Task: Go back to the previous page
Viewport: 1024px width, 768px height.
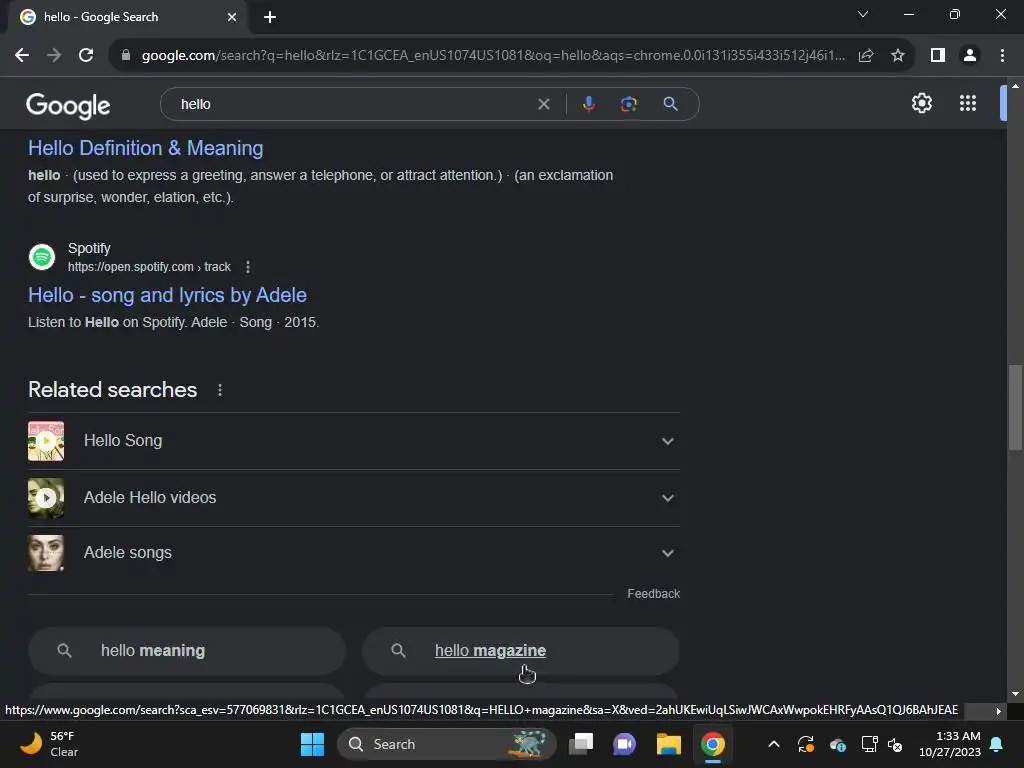Action: (x=22, y=56)
